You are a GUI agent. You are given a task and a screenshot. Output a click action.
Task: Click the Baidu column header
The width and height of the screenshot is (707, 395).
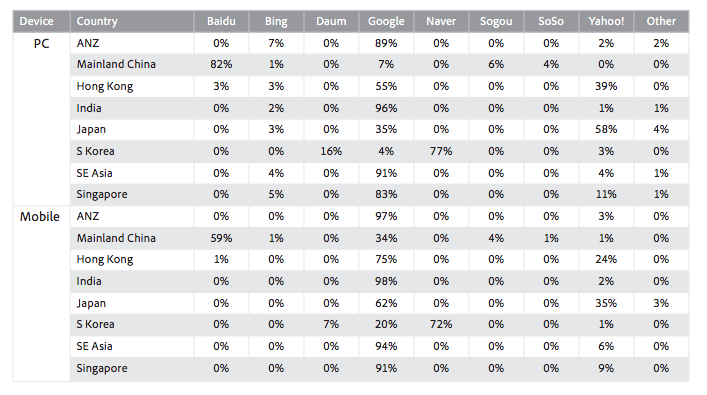pos(221,21)
